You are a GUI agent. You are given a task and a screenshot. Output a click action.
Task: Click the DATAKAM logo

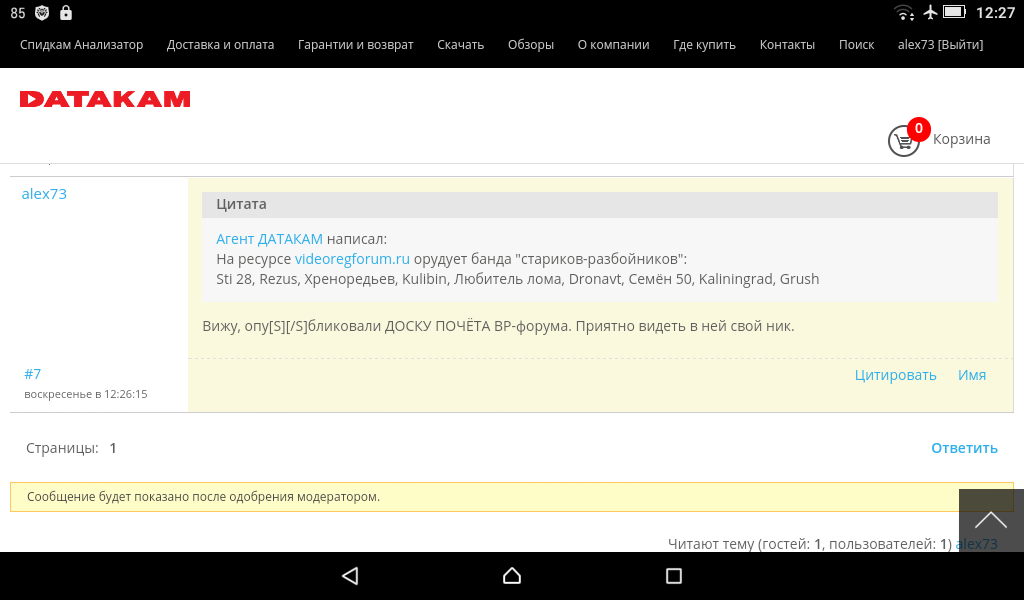[x=104, y=99]
